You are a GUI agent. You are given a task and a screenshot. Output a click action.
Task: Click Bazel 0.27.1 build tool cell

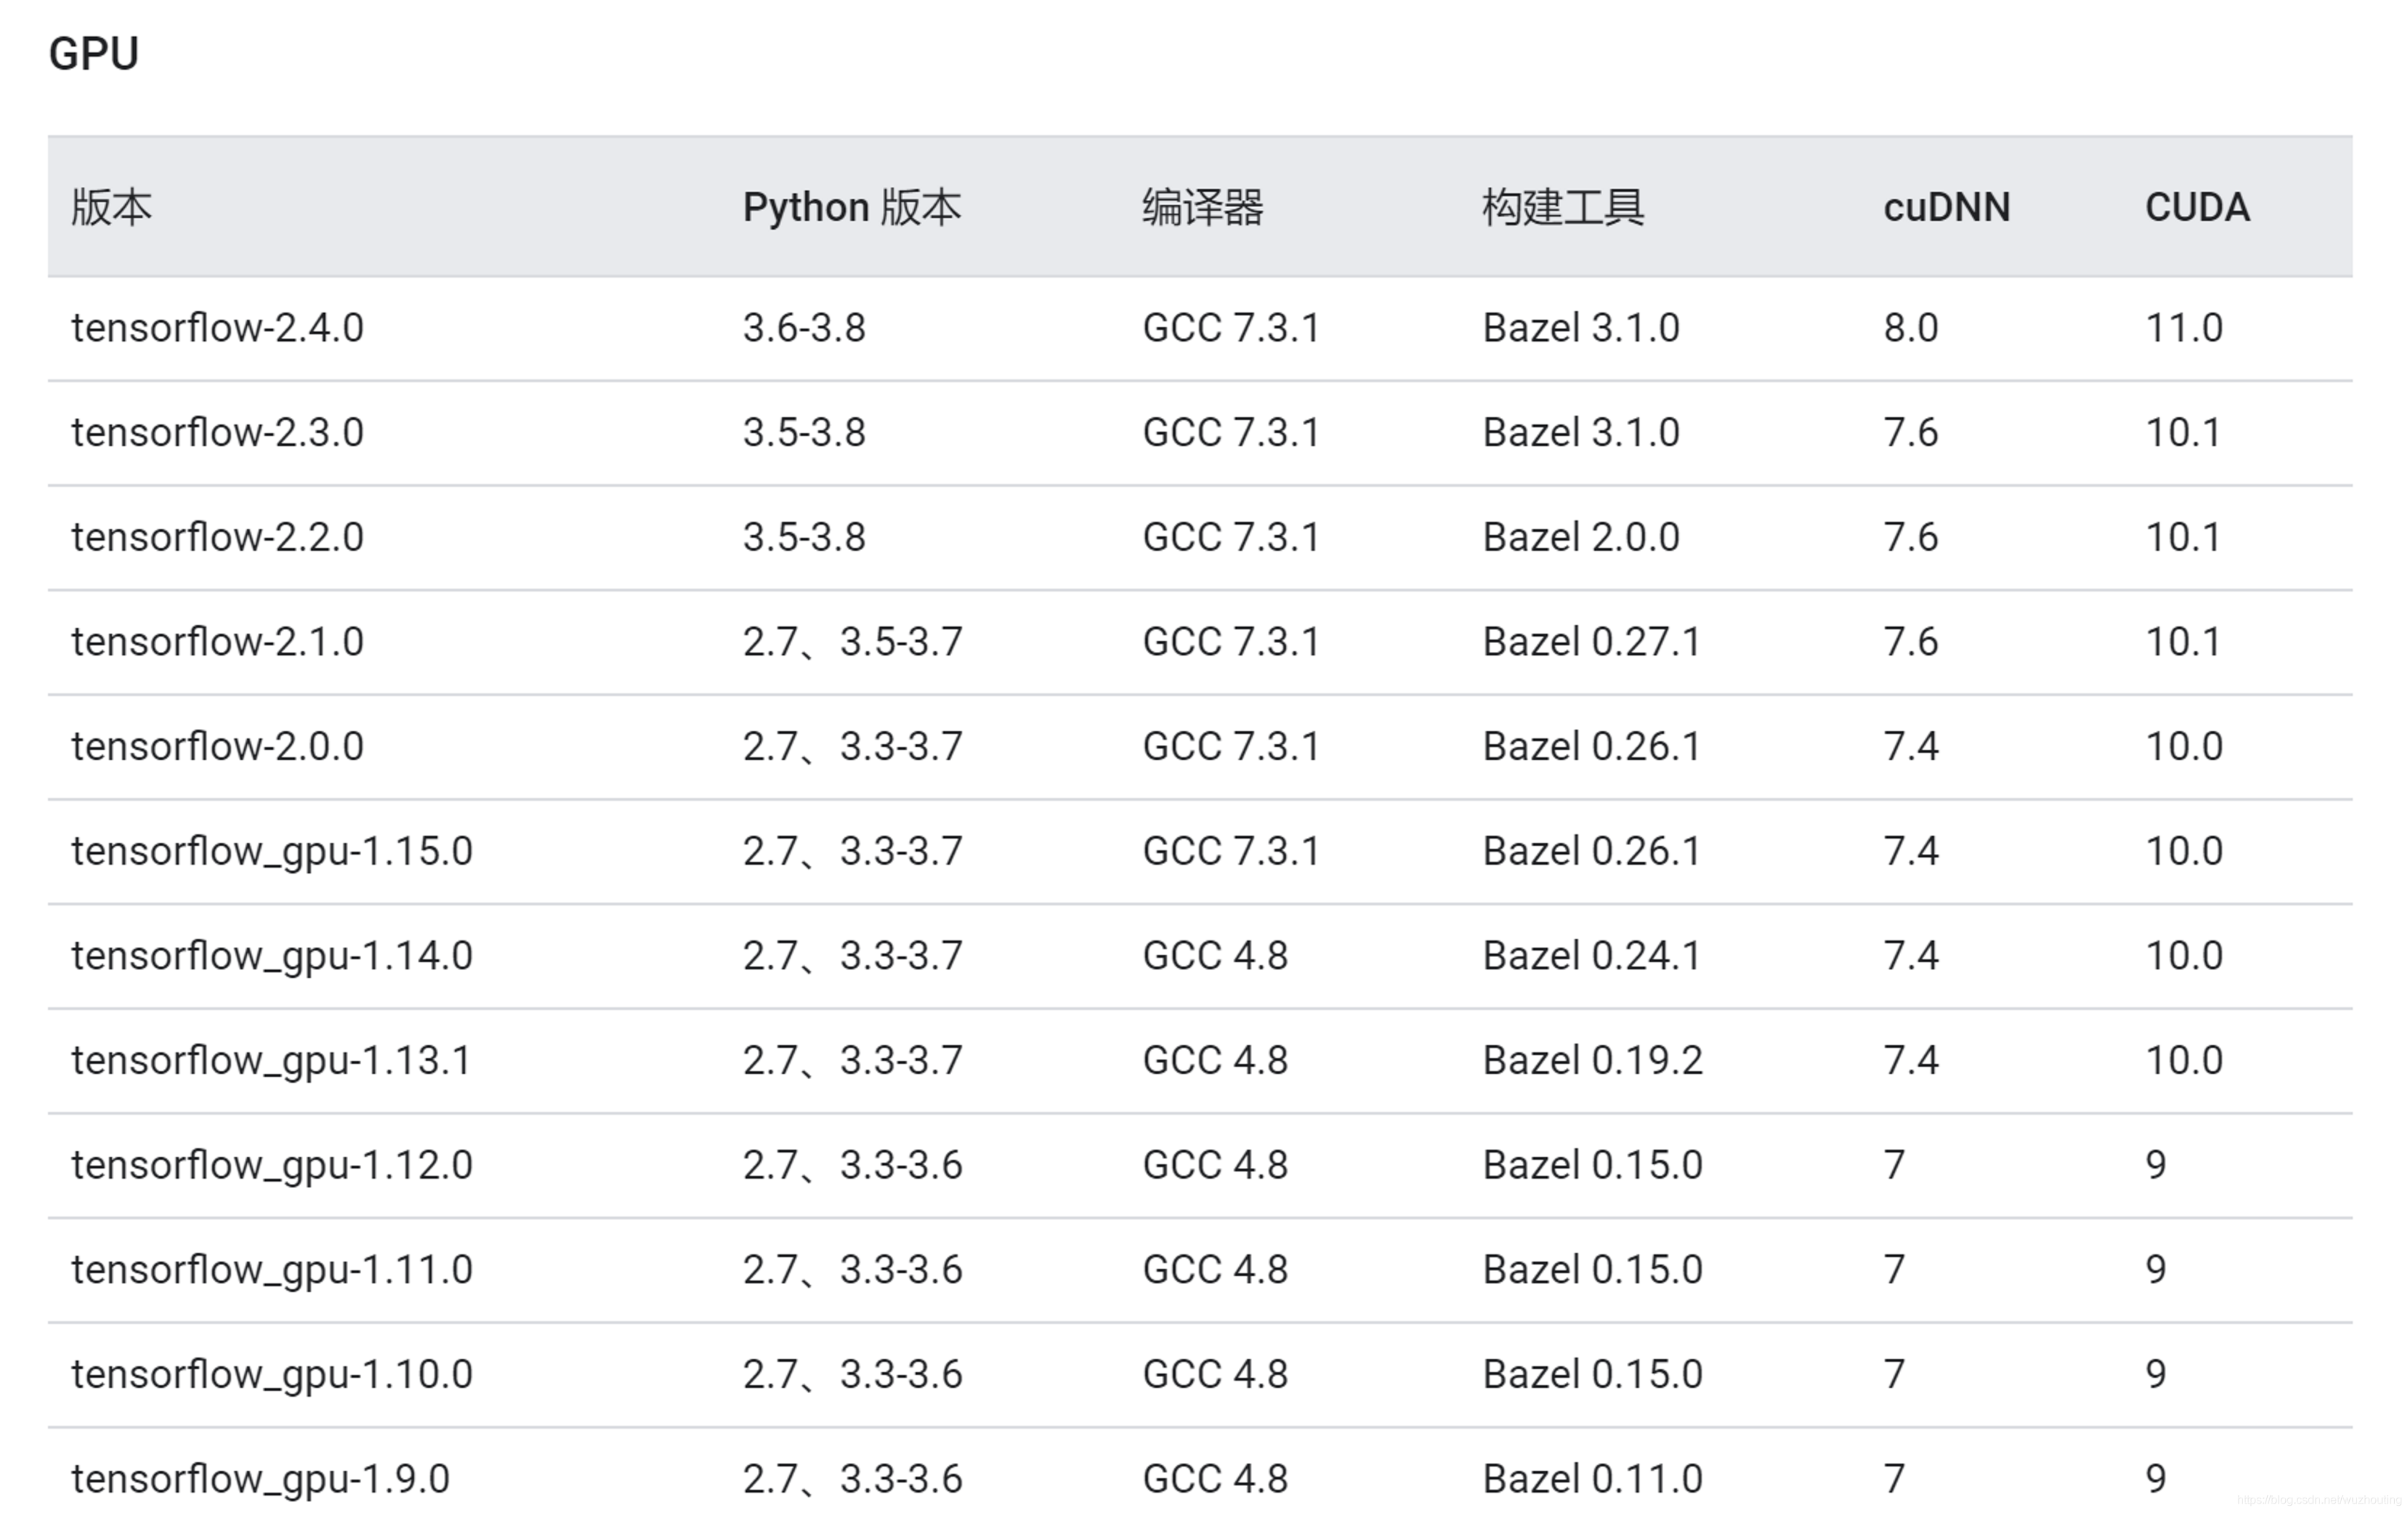click(x=1591, y=642)
